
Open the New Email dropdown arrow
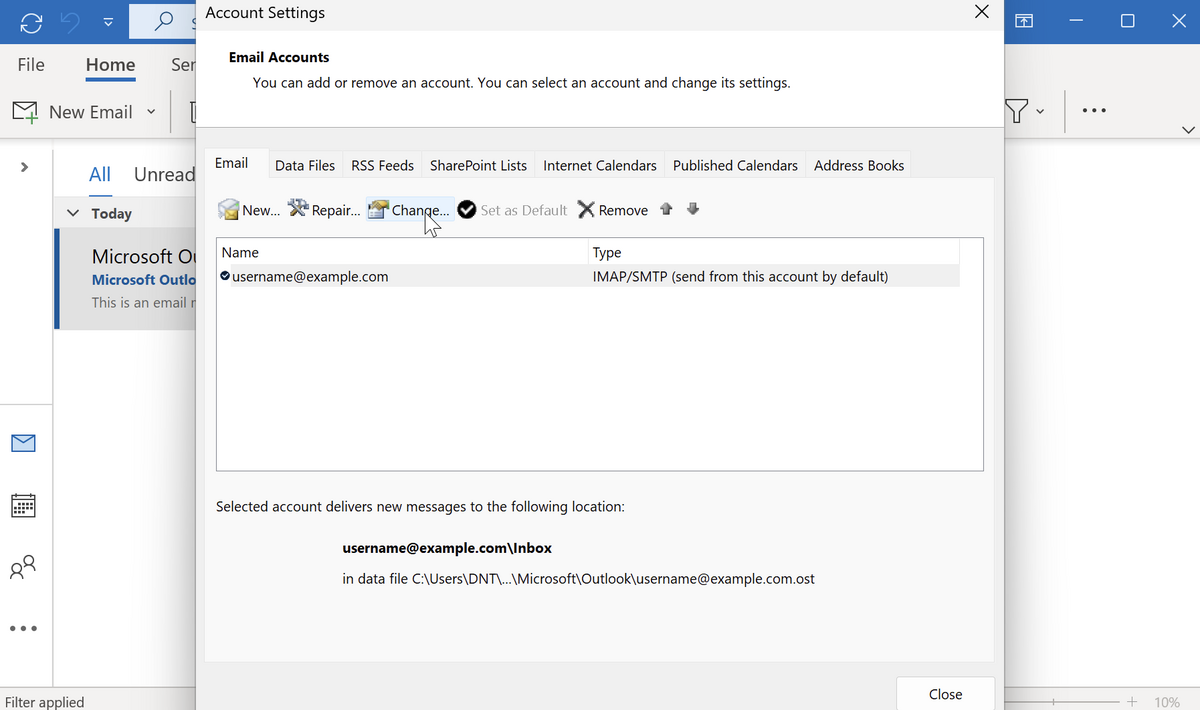pyautogui.click(x=152, y=112)
